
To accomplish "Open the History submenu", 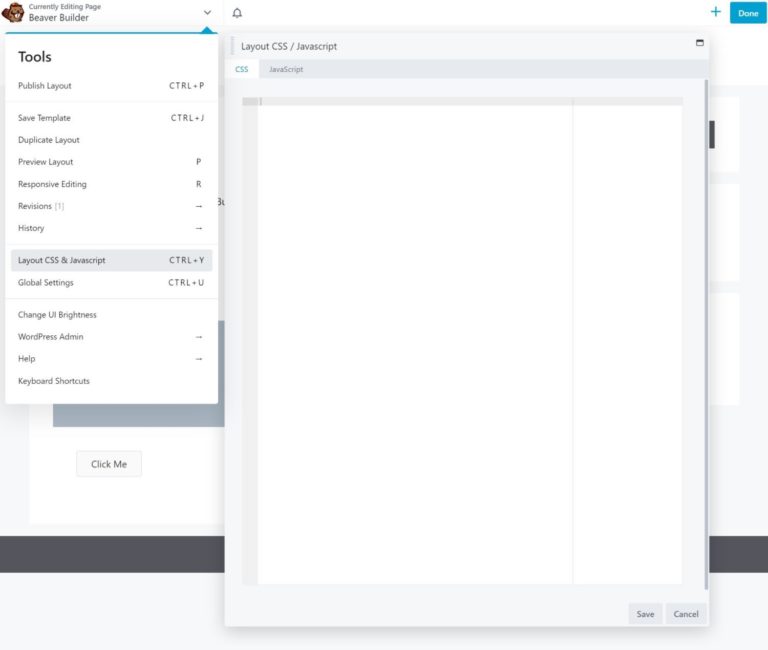I will (x=111, y=228).
